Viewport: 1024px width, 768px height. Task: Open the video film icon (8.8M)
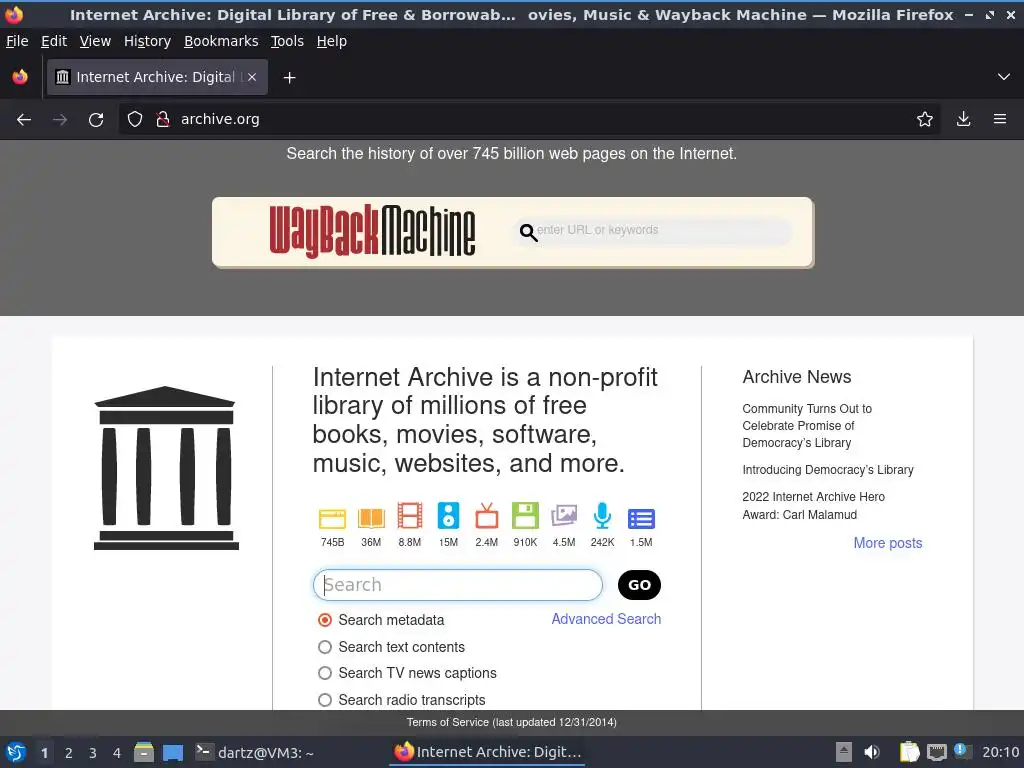409,516
